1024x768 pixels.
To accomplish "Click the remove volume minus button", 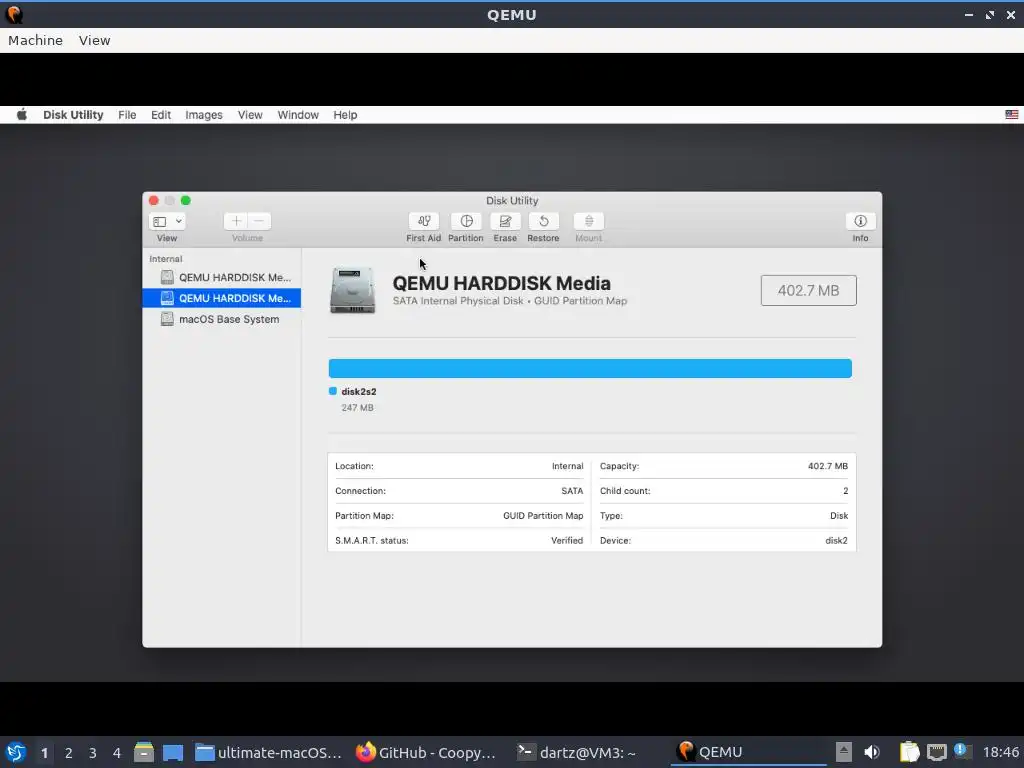I will tap(259, 221).
